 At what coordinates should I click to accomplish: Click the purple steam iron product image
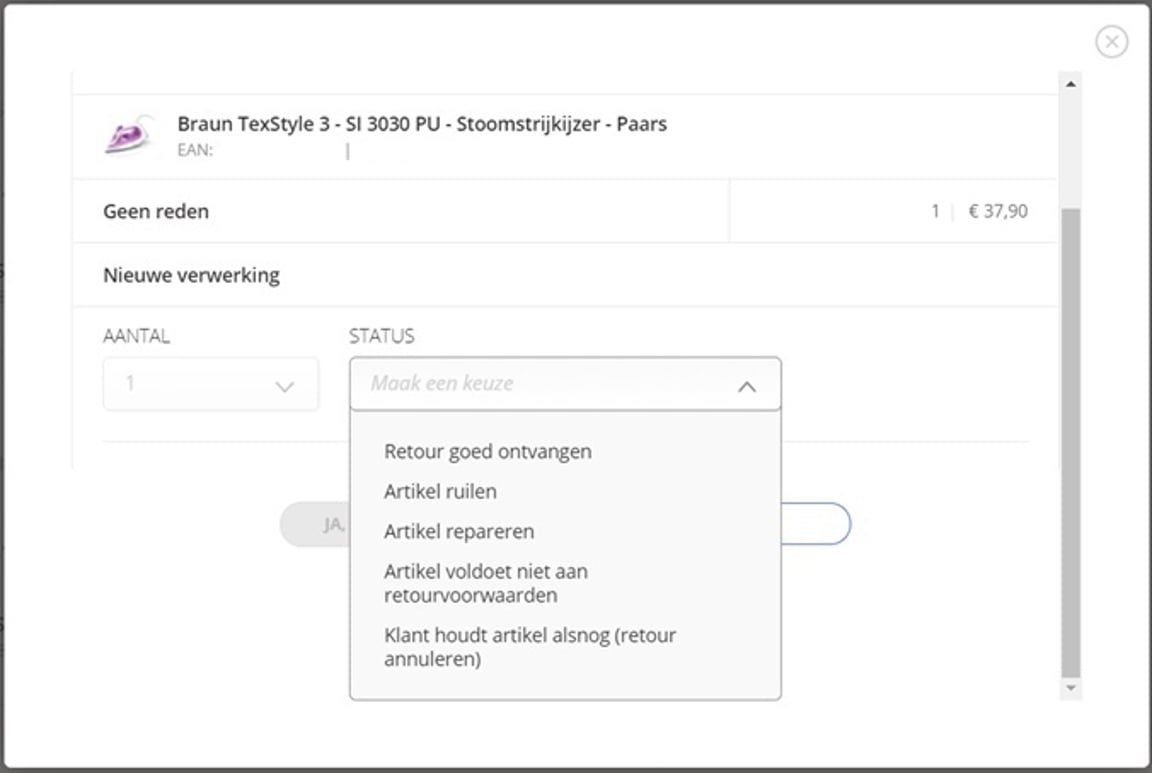tap(129, 136)
